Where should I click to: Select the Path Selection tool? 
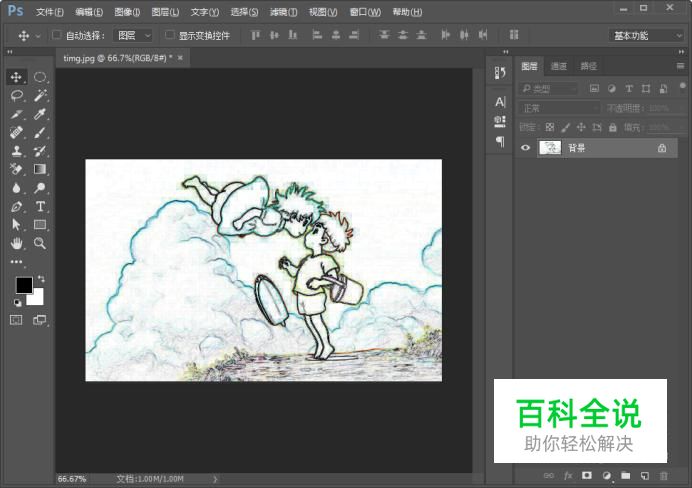(x=16, y=225)
